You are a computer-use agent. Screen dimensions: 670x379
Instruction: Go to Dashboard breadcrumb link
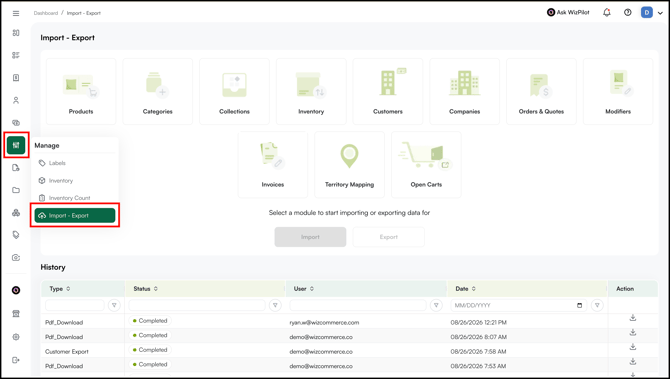click(x=46, y=13)
